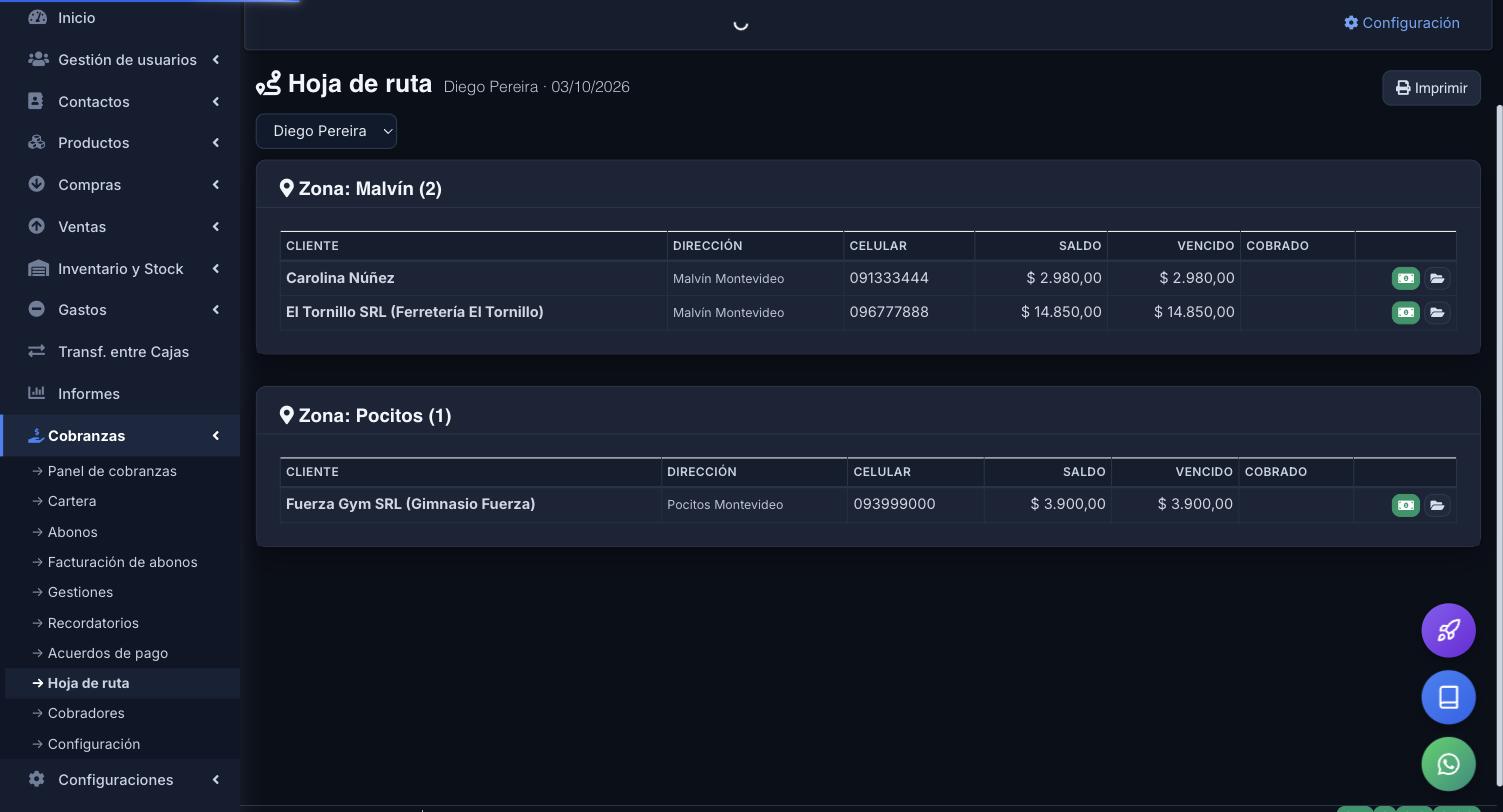The height and width of the screenshot is (812, 1503).
Task: Click the Gestión de usuarios people icon
Action: coord(38,59)
